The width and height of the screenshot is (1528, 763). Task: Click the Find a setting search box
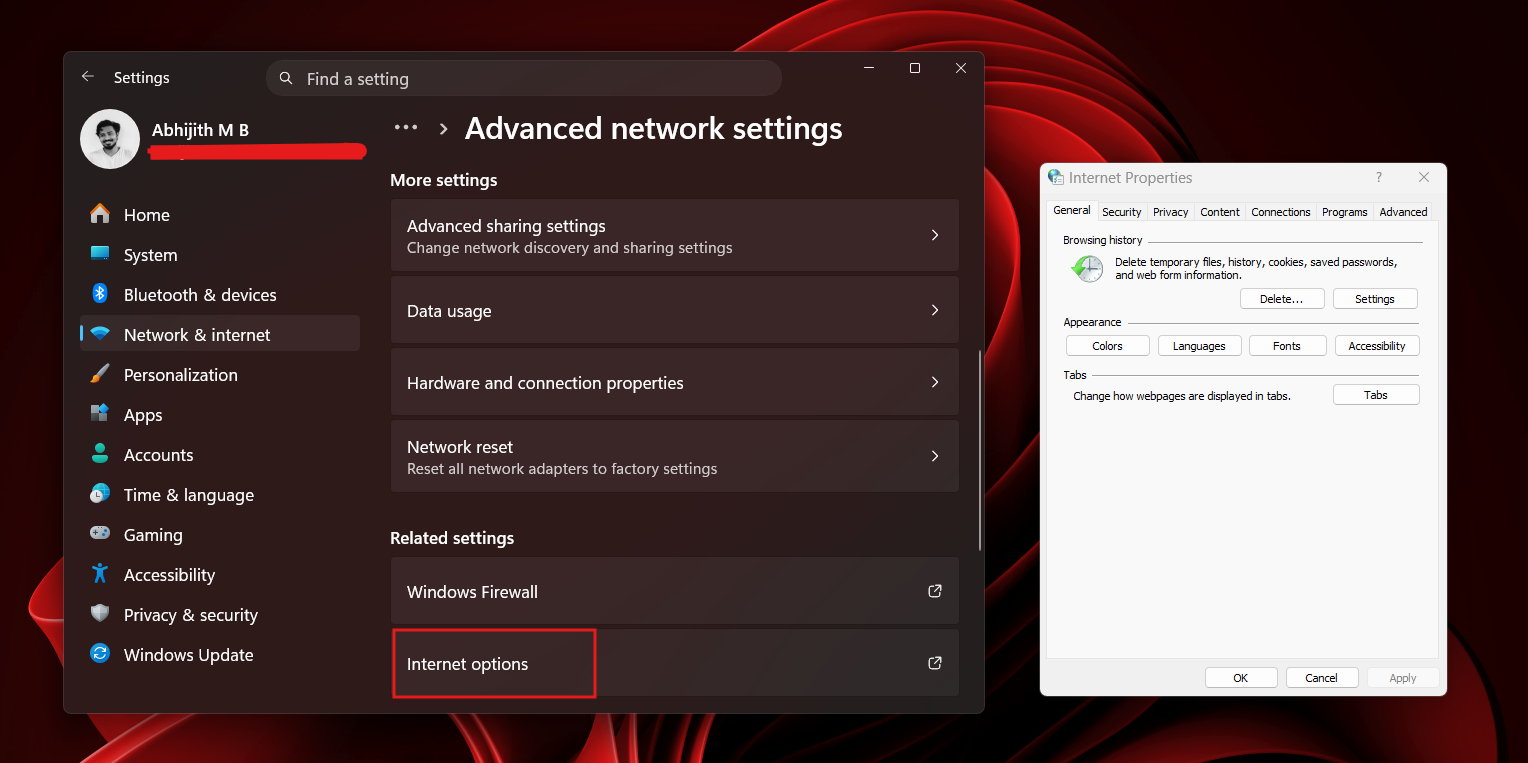524,78
